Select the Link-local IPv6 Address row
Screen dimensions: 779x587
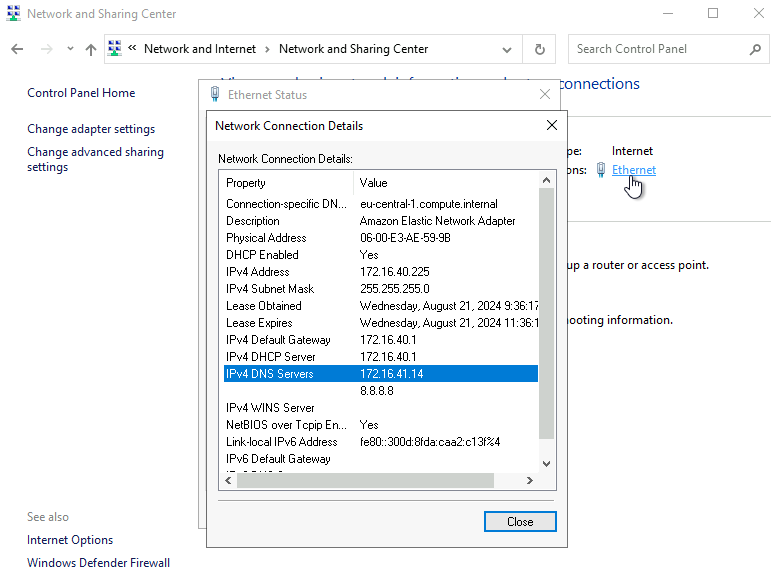(381, 441)
